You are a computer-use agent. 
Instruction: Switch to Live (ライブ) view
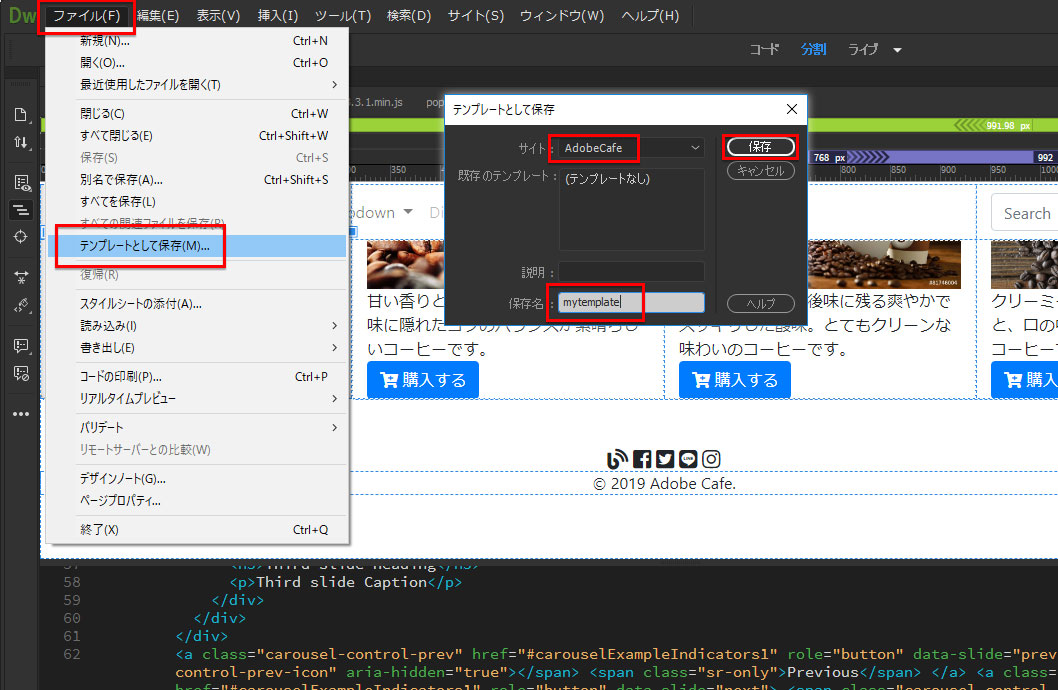[x=864, y=49]
